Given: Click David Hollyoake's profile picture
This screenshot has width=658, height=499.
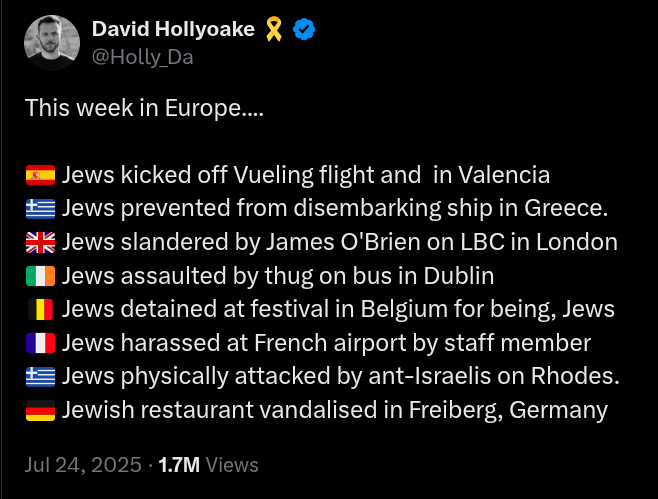Looking at the screenshot, I should click(x=51, y=41).
